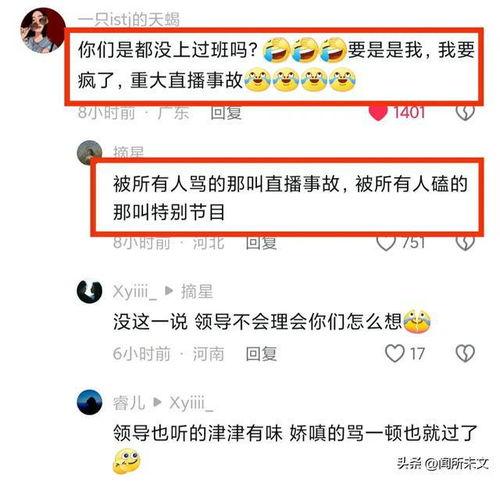Like the comment with 1401 likes
The width and height of the screenshot is (500, 481).
pyautogui.click(x=379, y=113)
